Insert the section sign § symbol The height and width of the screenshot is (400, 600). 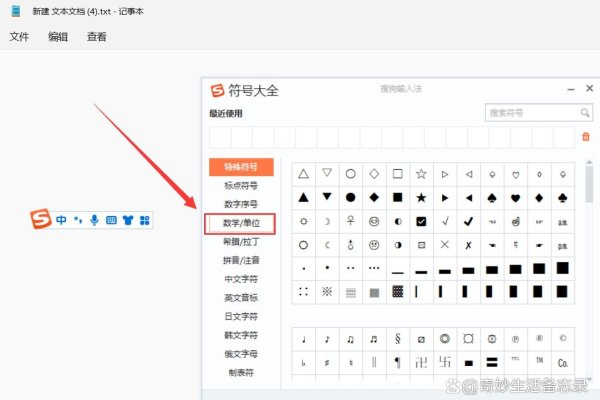click(398, 339)
